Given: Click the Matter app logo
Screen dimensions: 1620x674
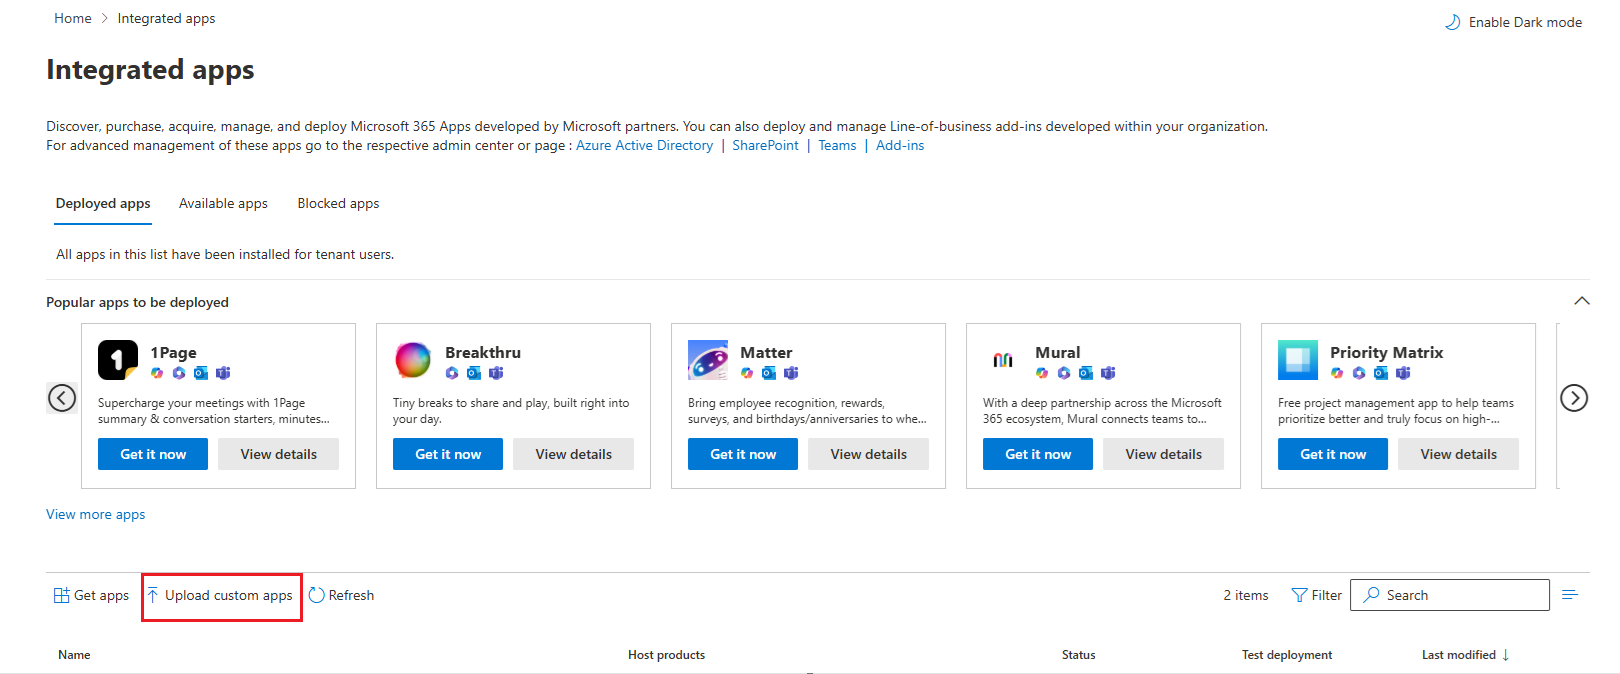Looking at the screenshot, I should (708, 360).
